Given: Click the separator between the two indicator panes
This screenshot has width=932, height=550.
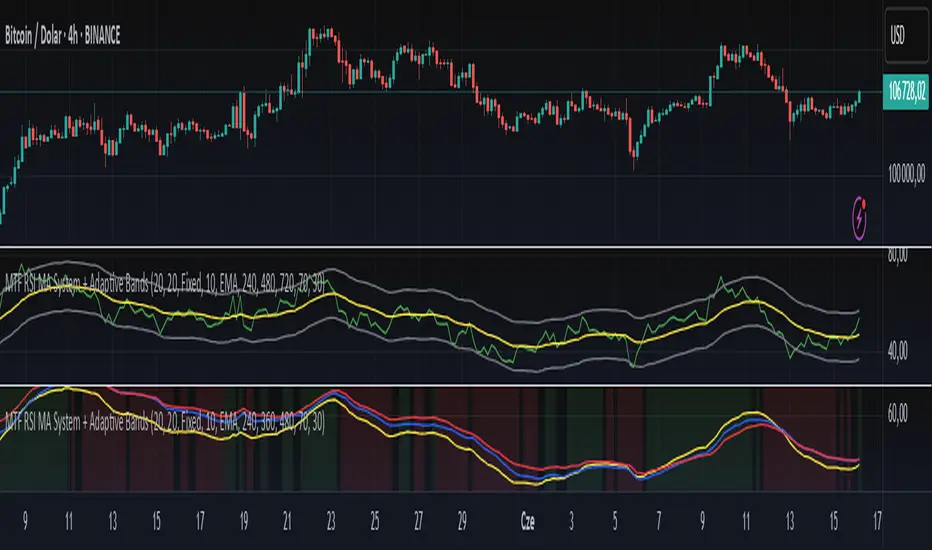Looking at the screenshot, I should [440, 385].
